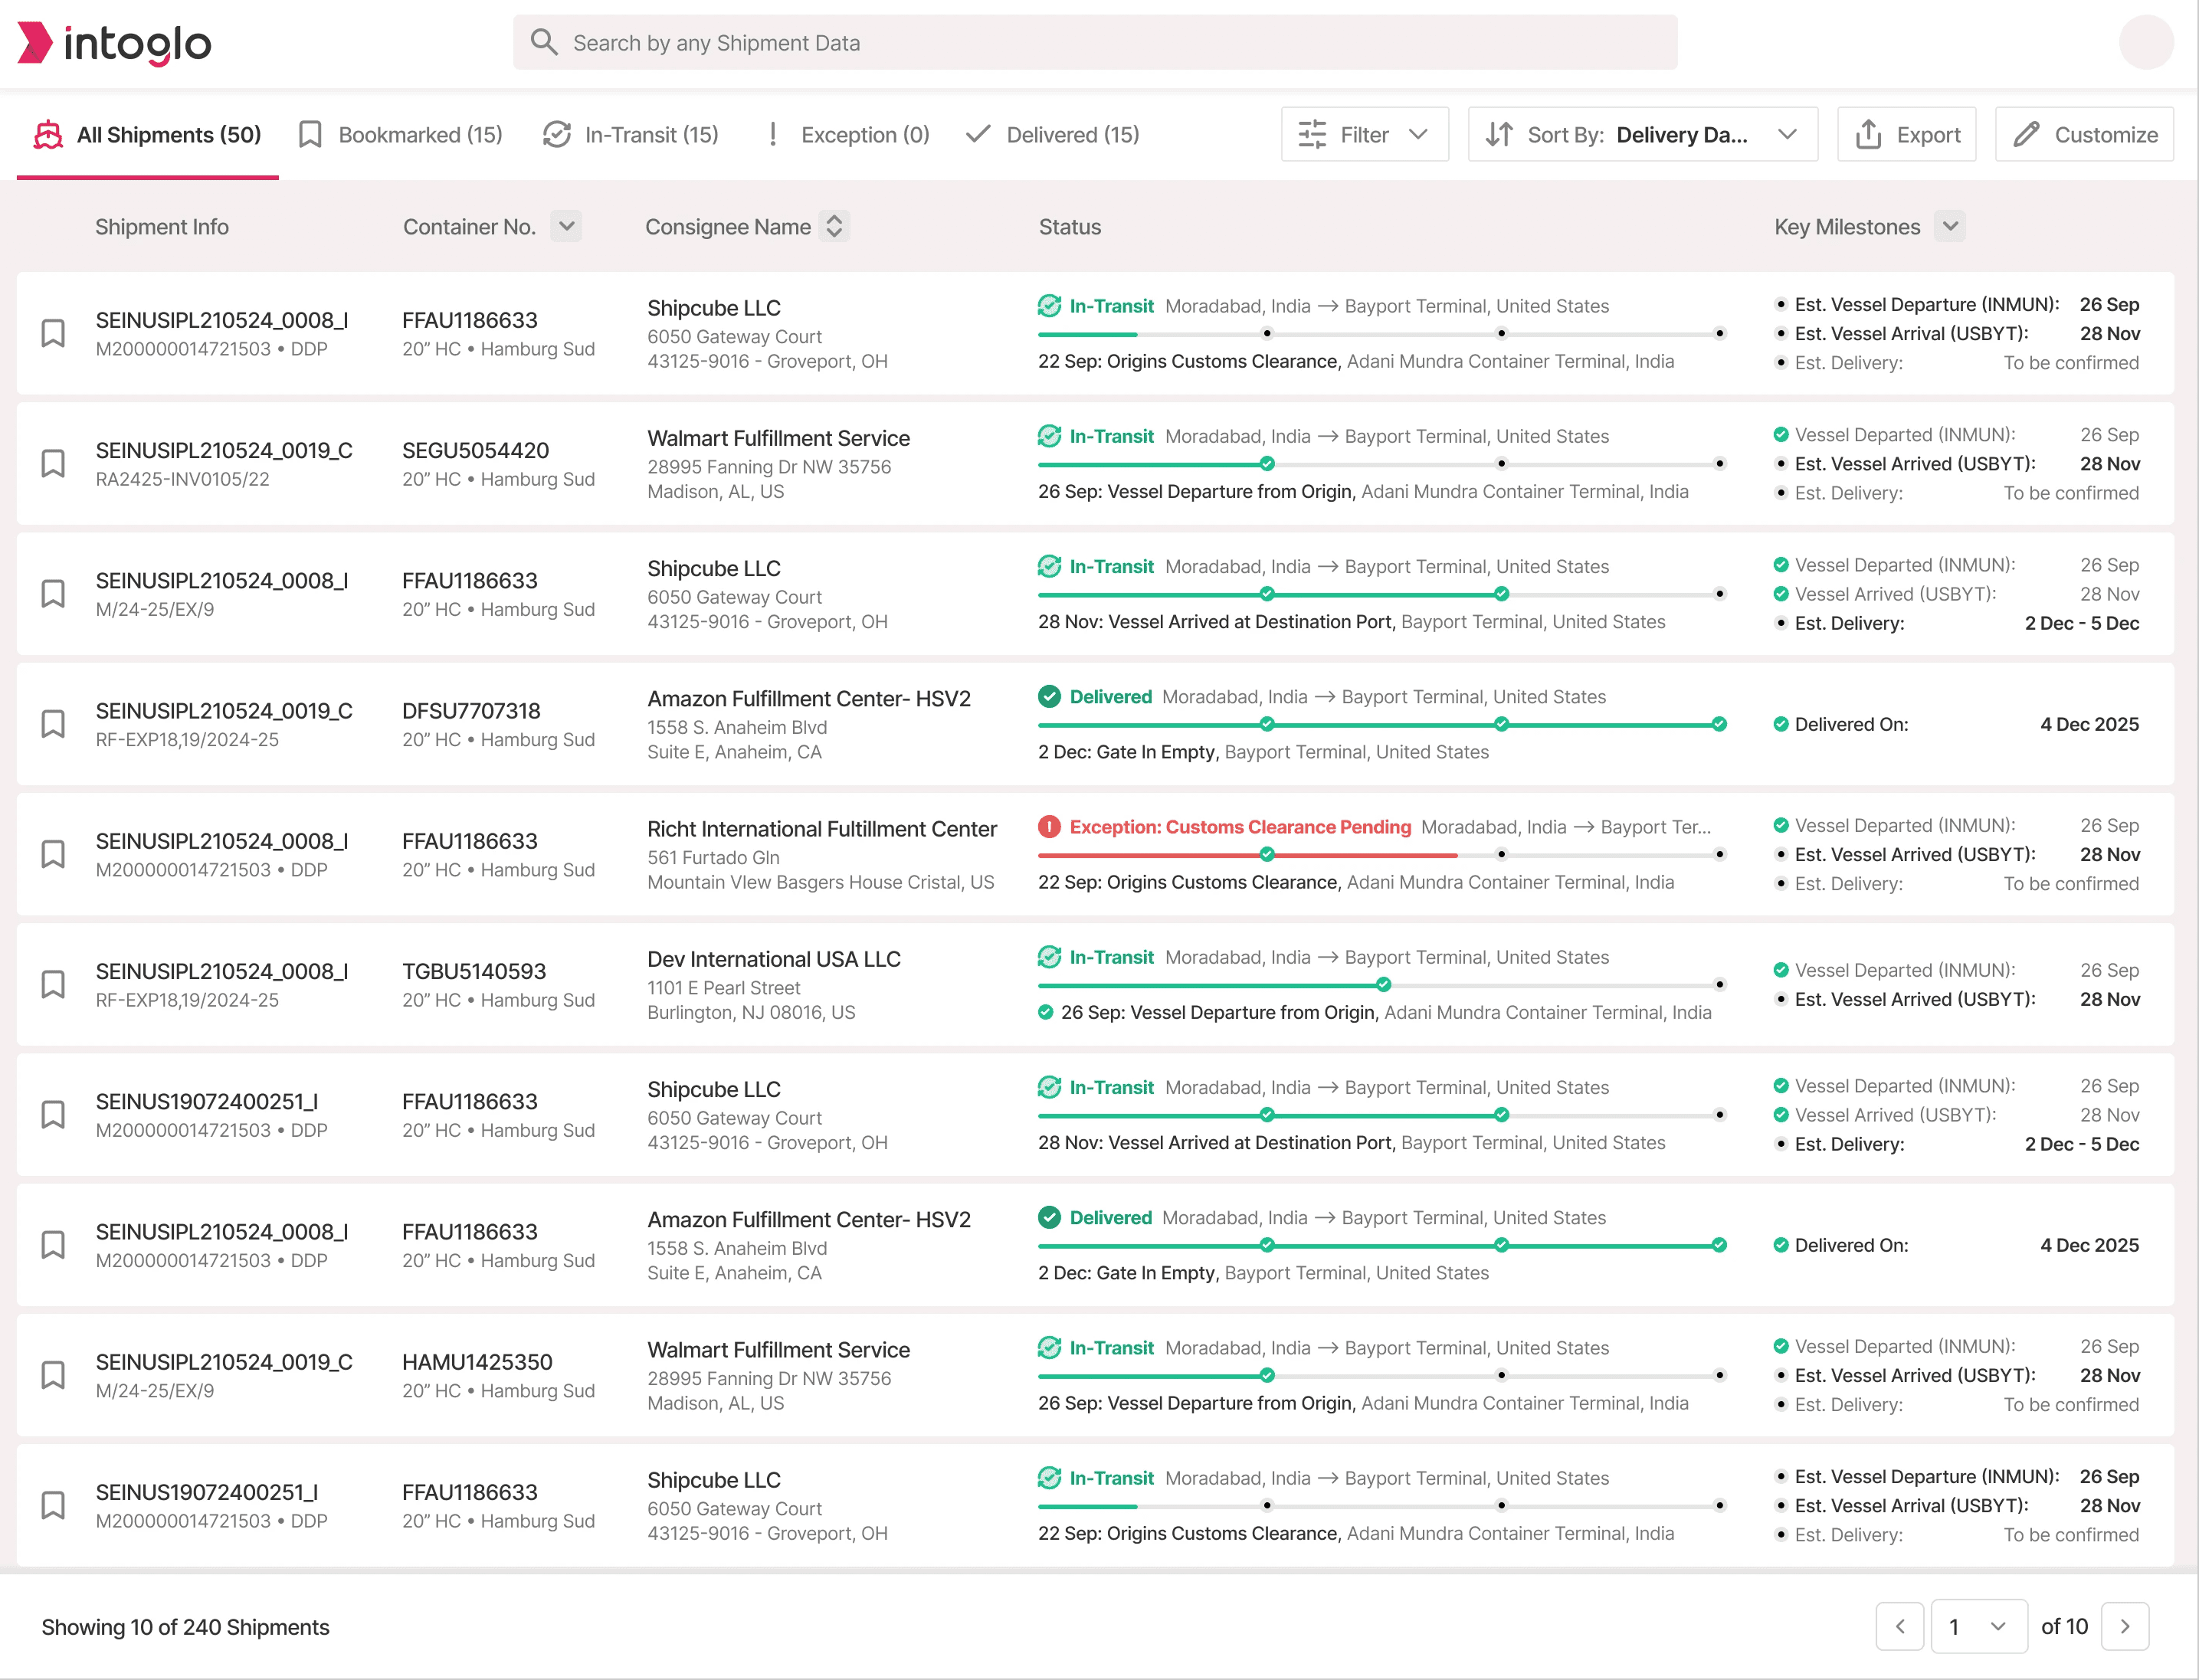Click the Delivered status icon for Amazon container FFAU1186633
This screenshot has height=1680, width=2199.
[x=1049, y=1217]
